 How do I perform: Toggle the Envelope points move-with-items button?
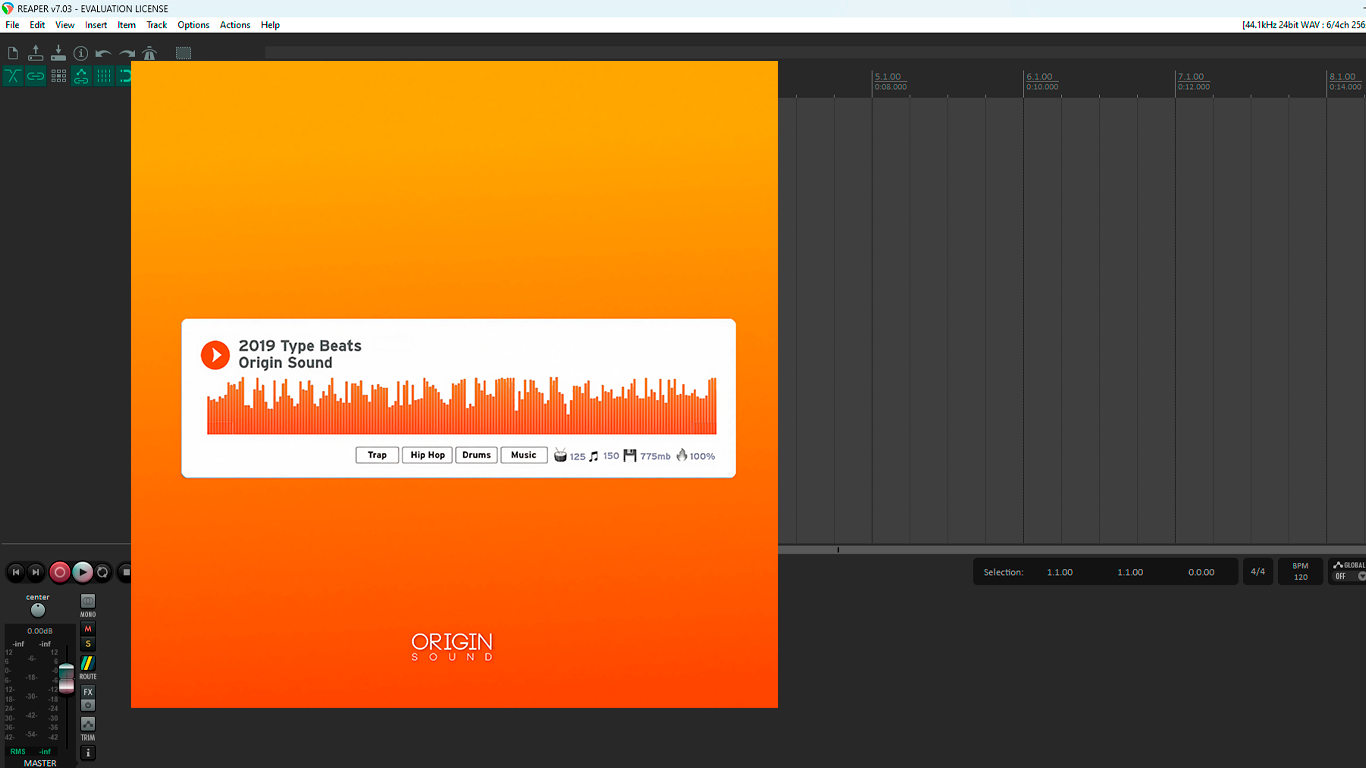[x=81, y=76]
